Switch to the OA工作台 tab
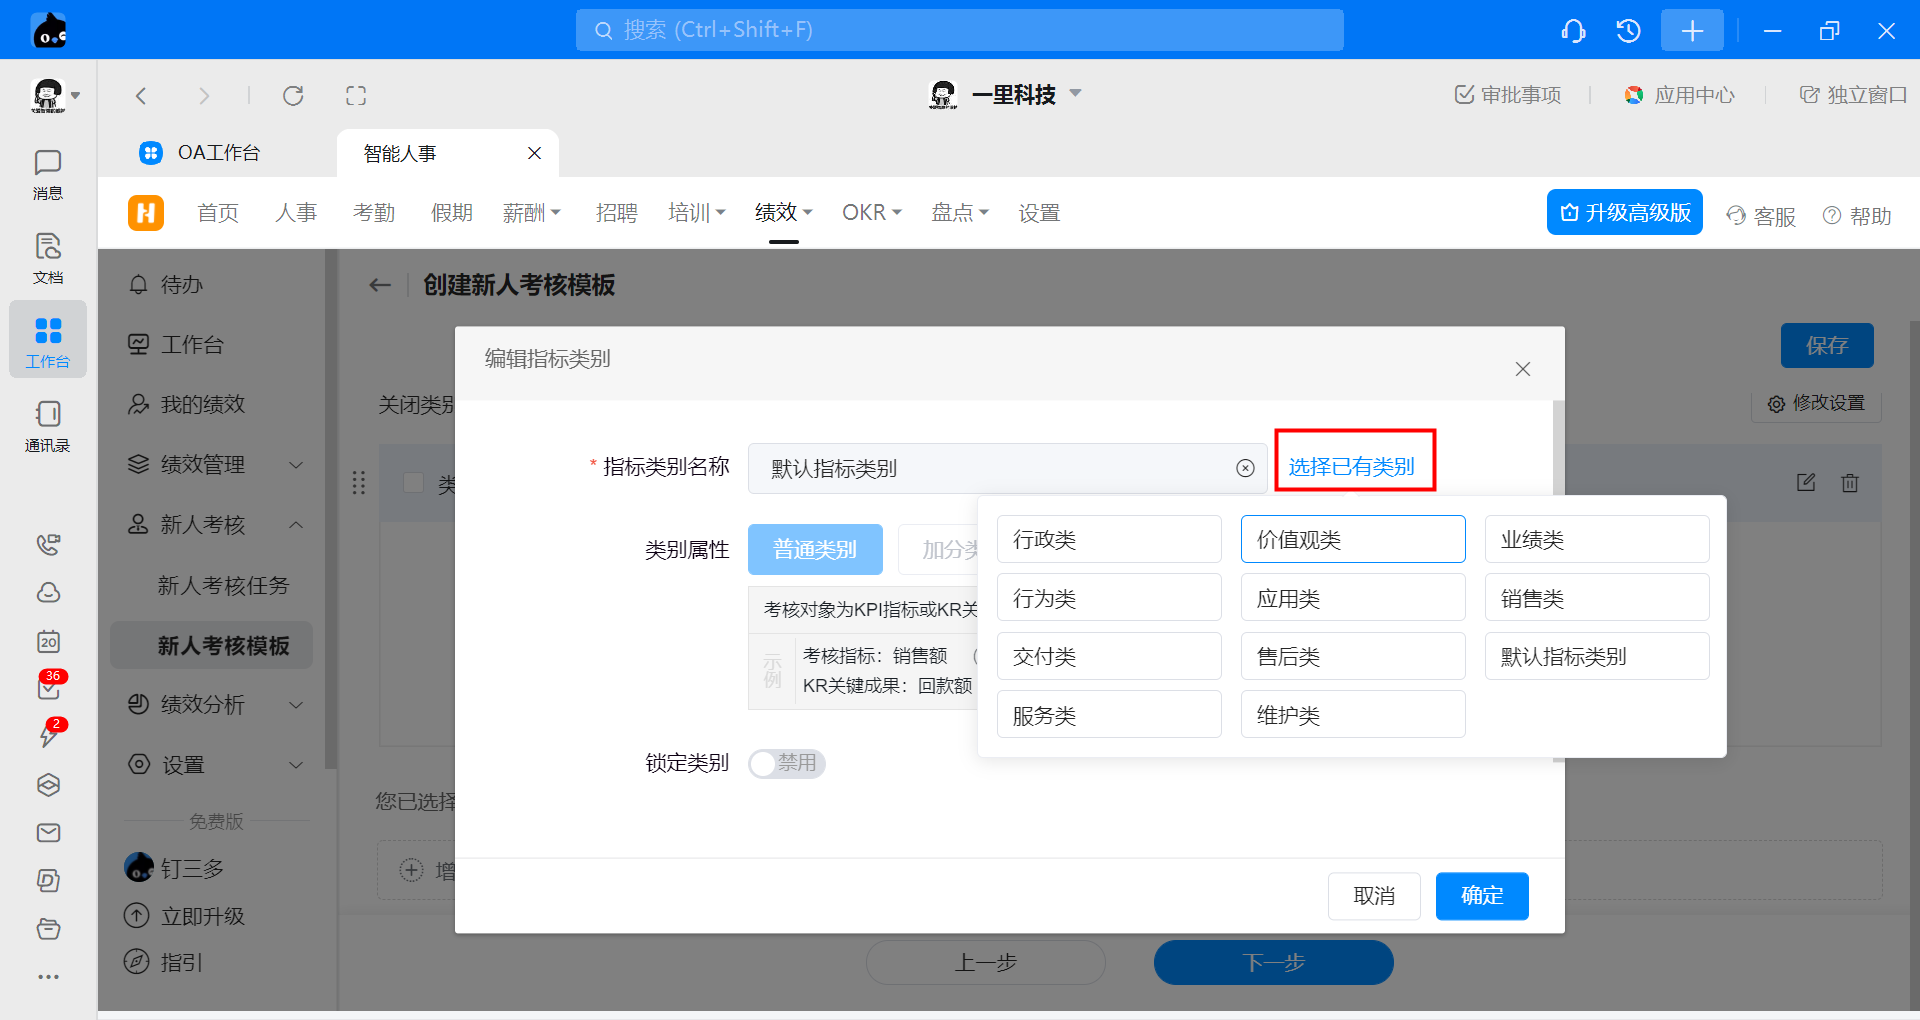The image size is (1920, 1020). click(x=218, y=153)
